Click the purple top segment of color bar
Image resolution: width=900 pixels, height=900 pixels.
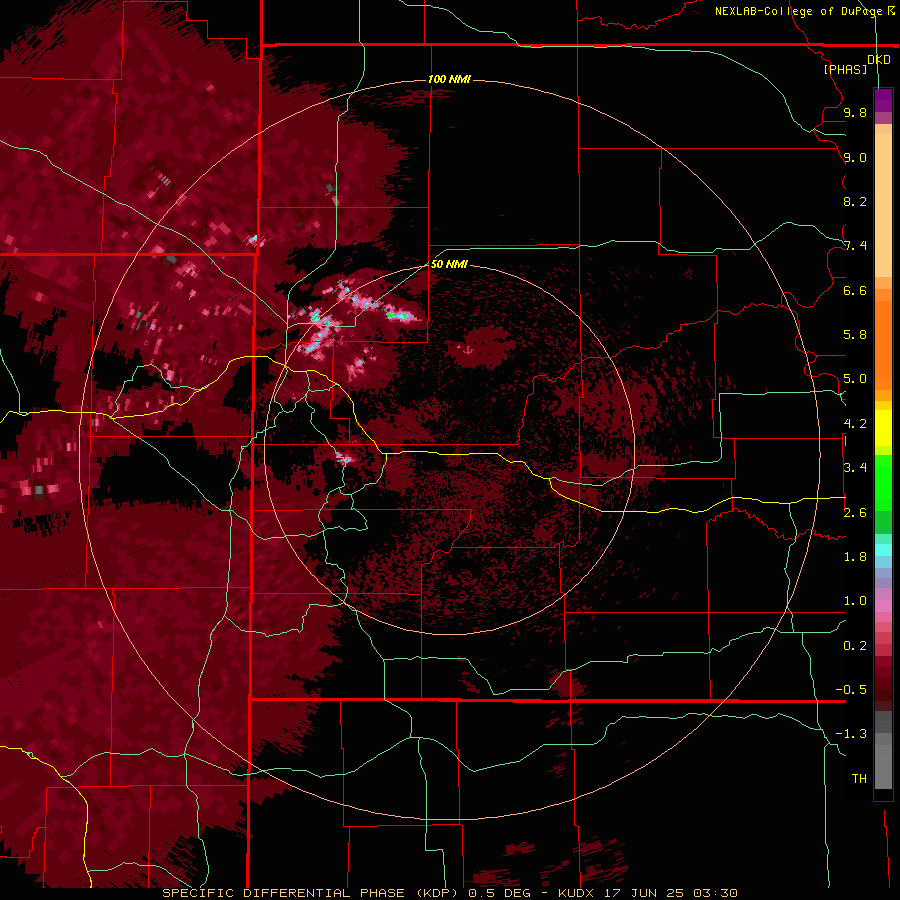[x=883, y=100]
